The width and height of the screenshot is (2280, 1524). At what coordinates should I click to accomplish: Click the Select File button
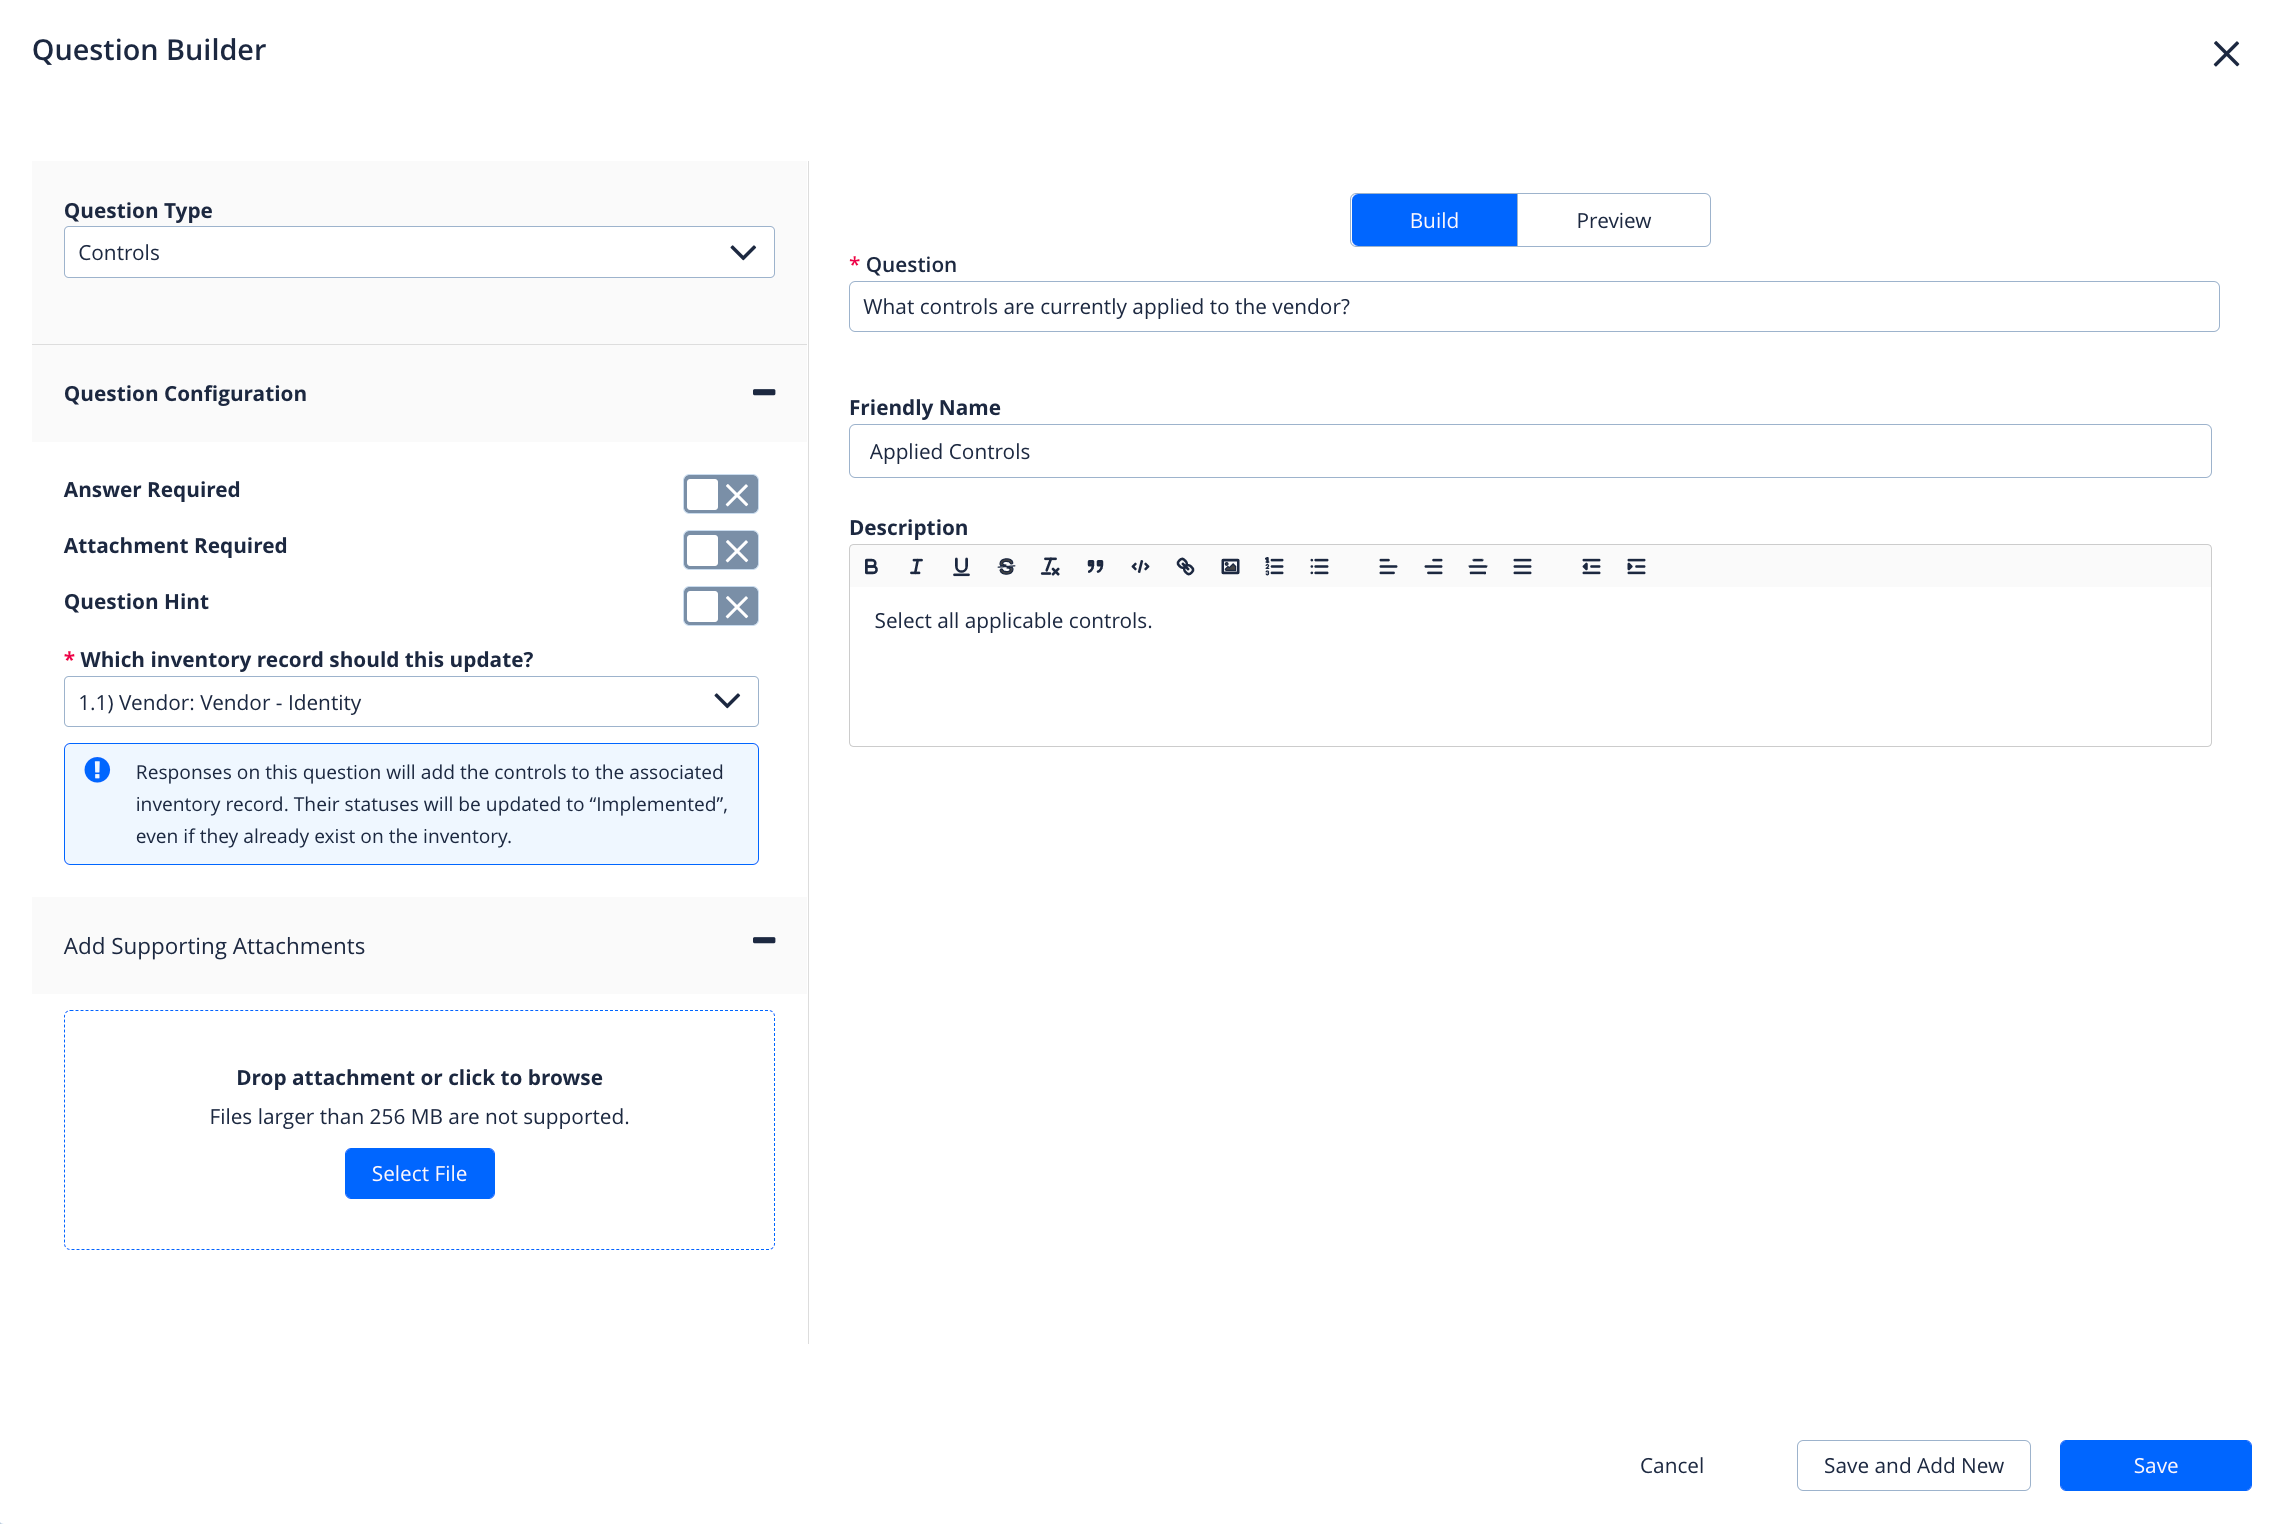click(x=419, y=1173)
